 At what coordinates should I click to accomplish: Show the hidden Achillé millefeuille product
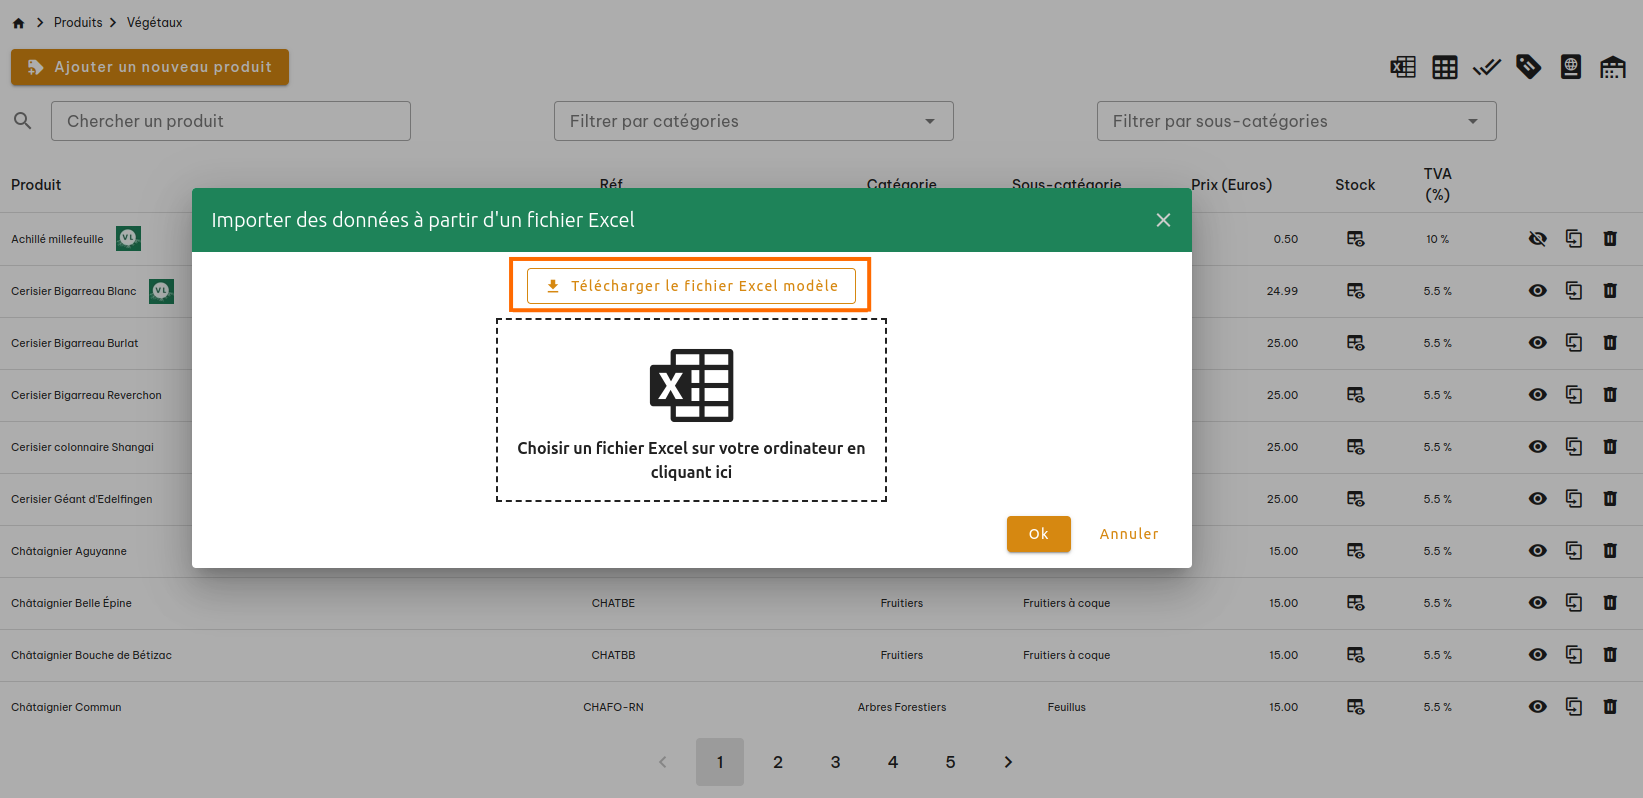1537,239
